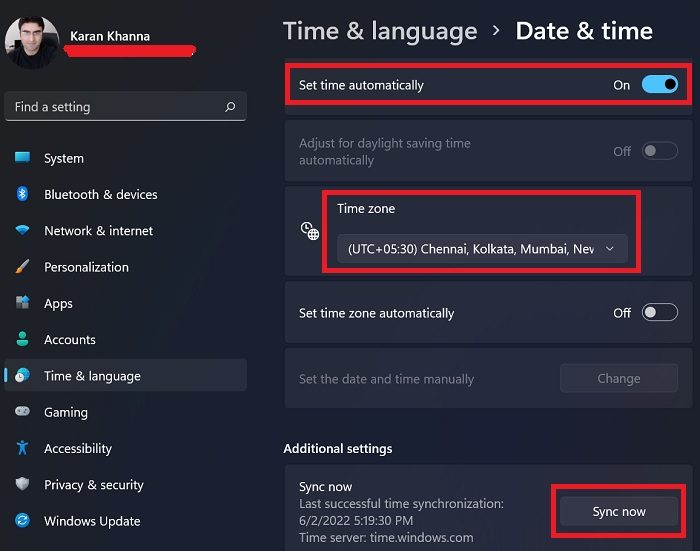Click the Accounts person icon
This screenshot has width=700, height=551.
click(x=22, y=340)
